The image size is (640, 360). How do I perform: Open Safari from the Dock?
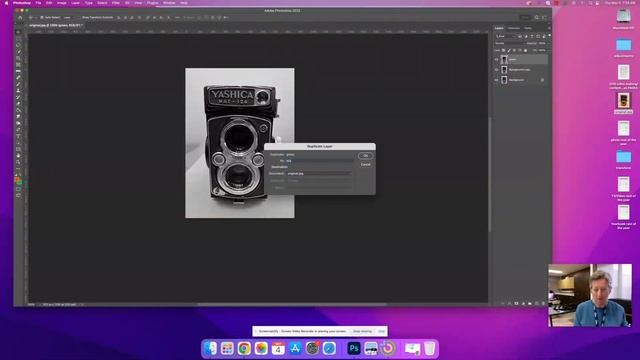tap(329, 348)
